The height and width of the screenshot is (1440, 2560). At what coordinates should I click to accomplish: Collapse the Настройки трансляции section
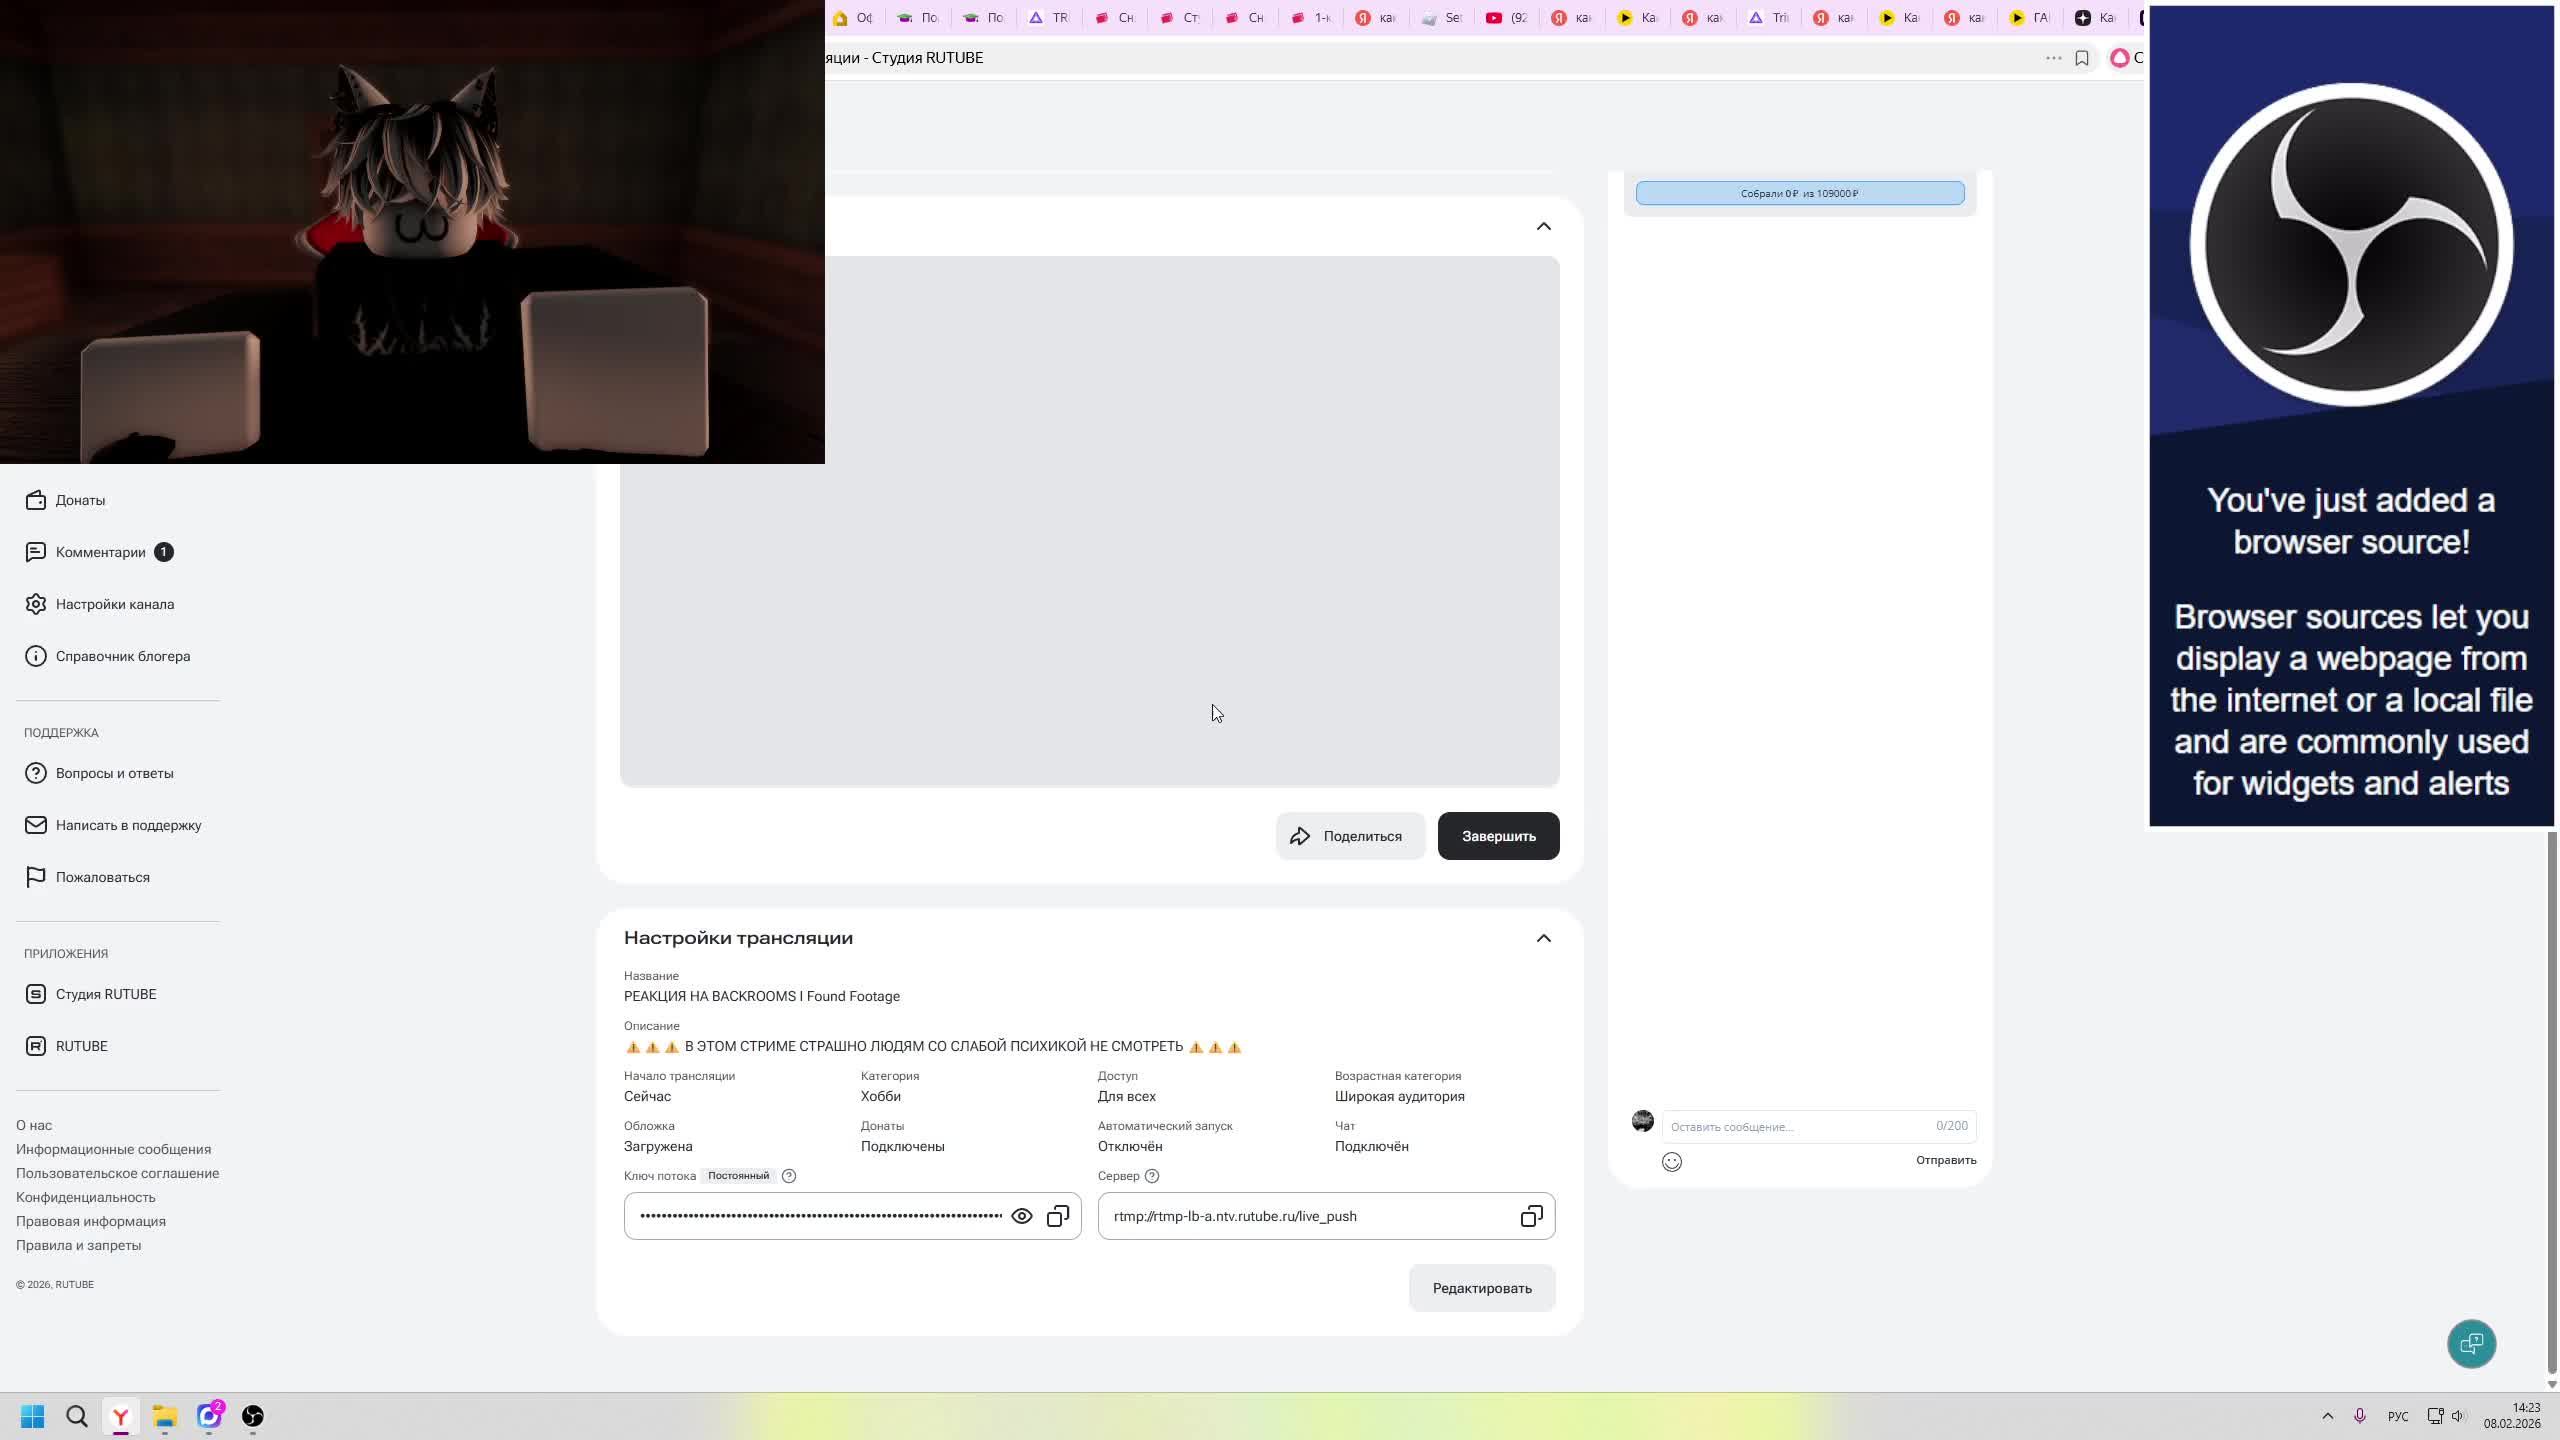[1543, 938]
